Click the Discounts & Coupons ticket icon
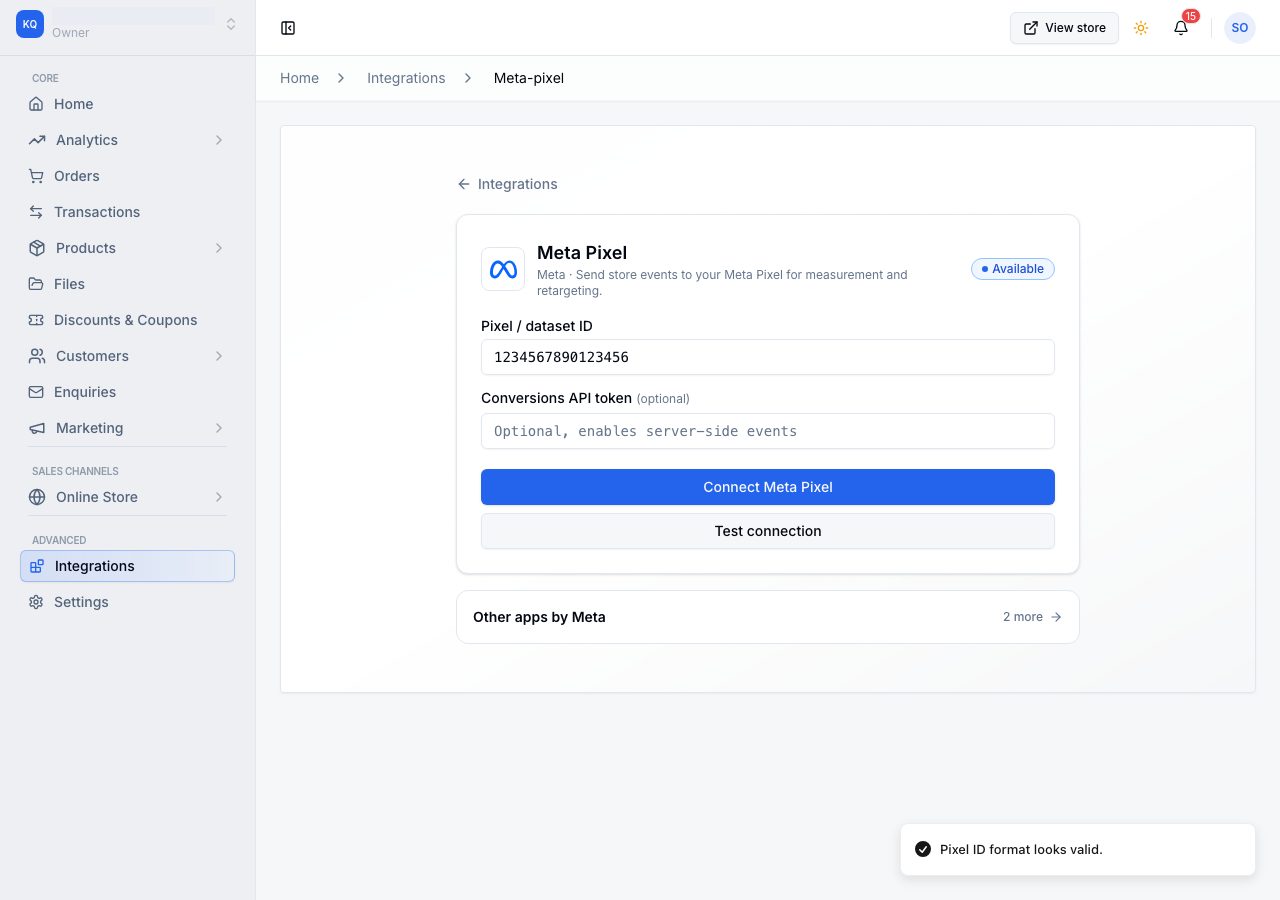 (36, 320)
